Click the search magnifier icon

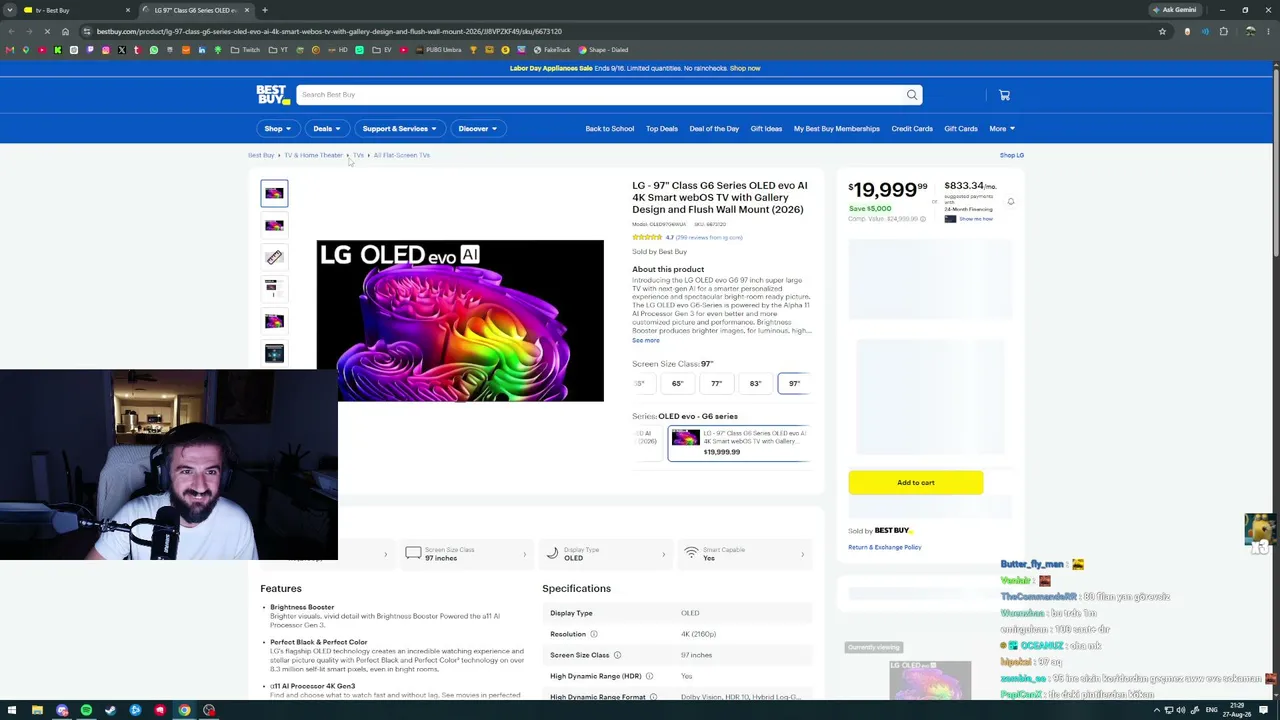pos(912,95)
